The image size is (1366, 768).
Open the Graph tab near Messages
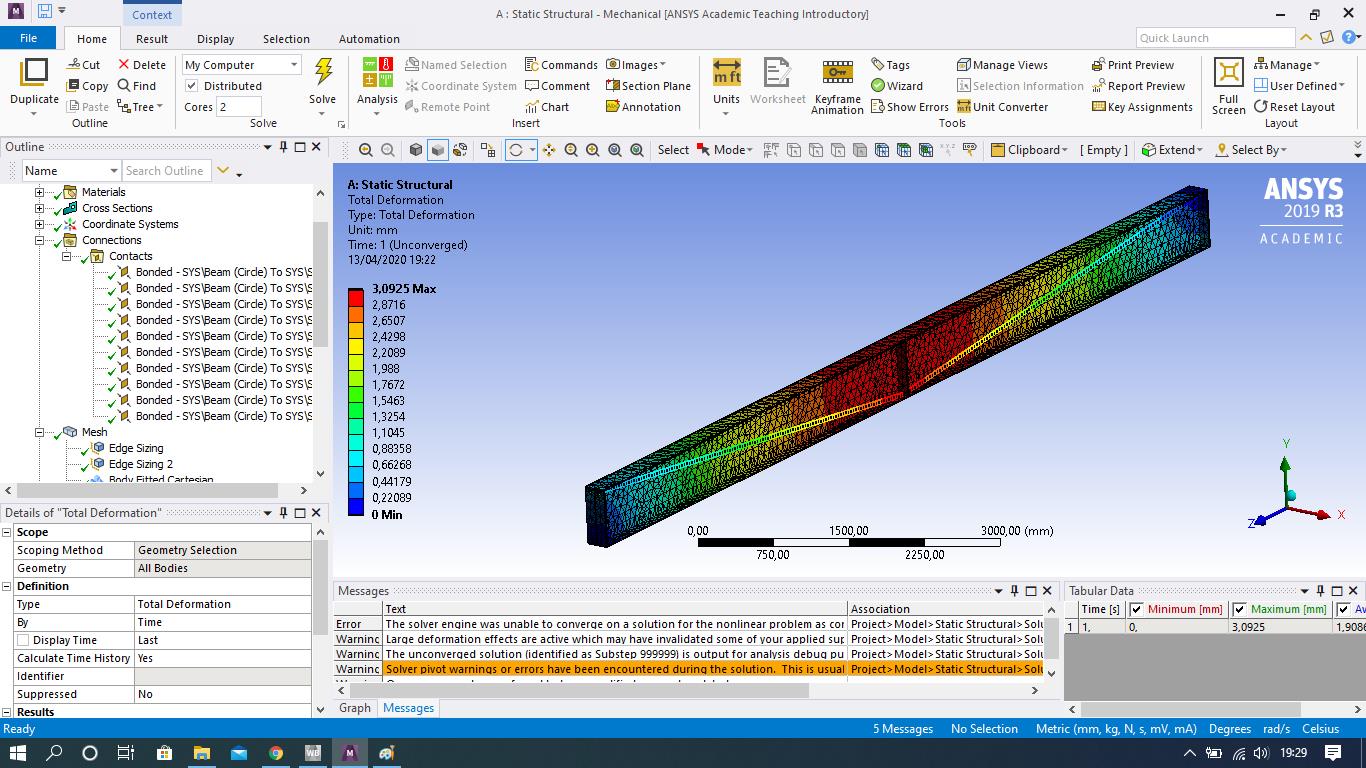tap(355, 707)
